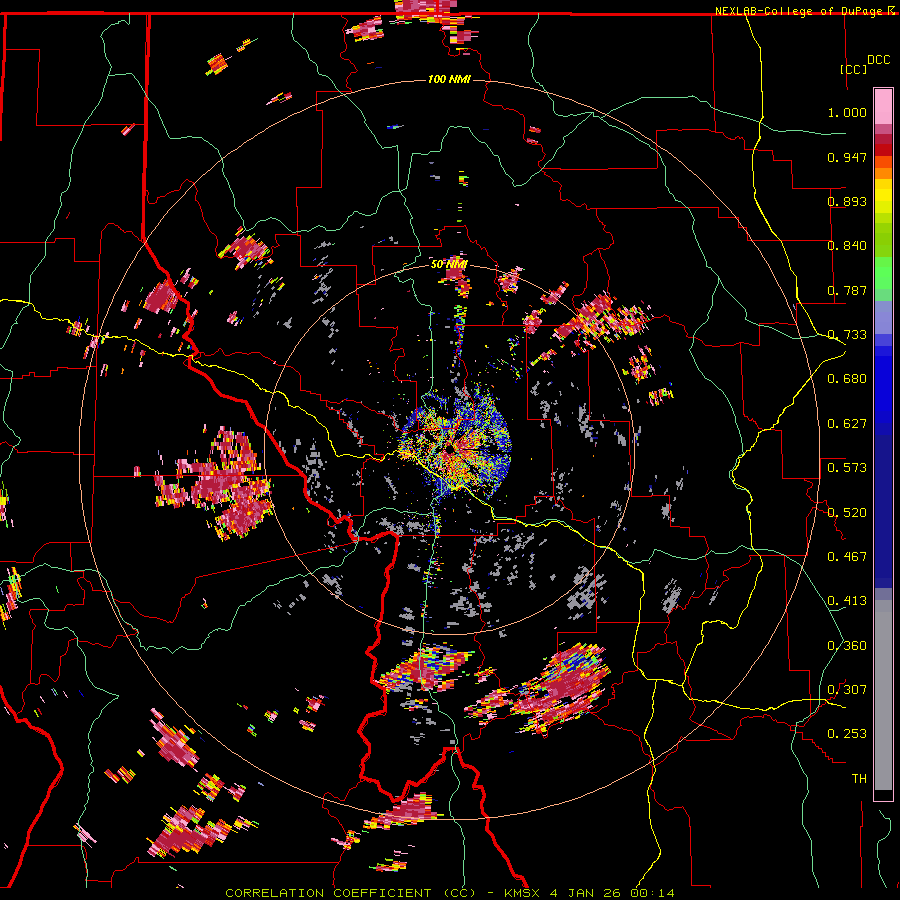Image resolution: width=900 pixels, height=900 pixels.
Task: Click the 0.627 scale value
Action: click(847, 424)
